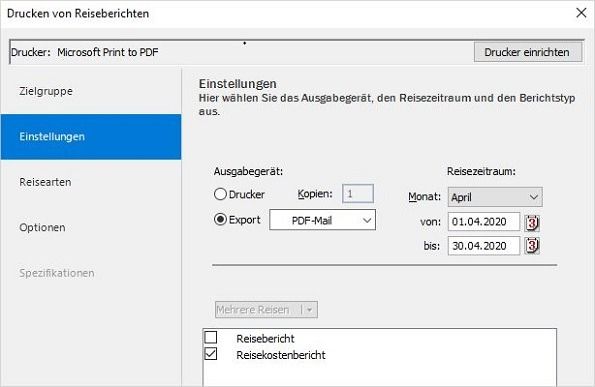Click the Kopien number field
595x387 pixels.
[x=358, y=194]
